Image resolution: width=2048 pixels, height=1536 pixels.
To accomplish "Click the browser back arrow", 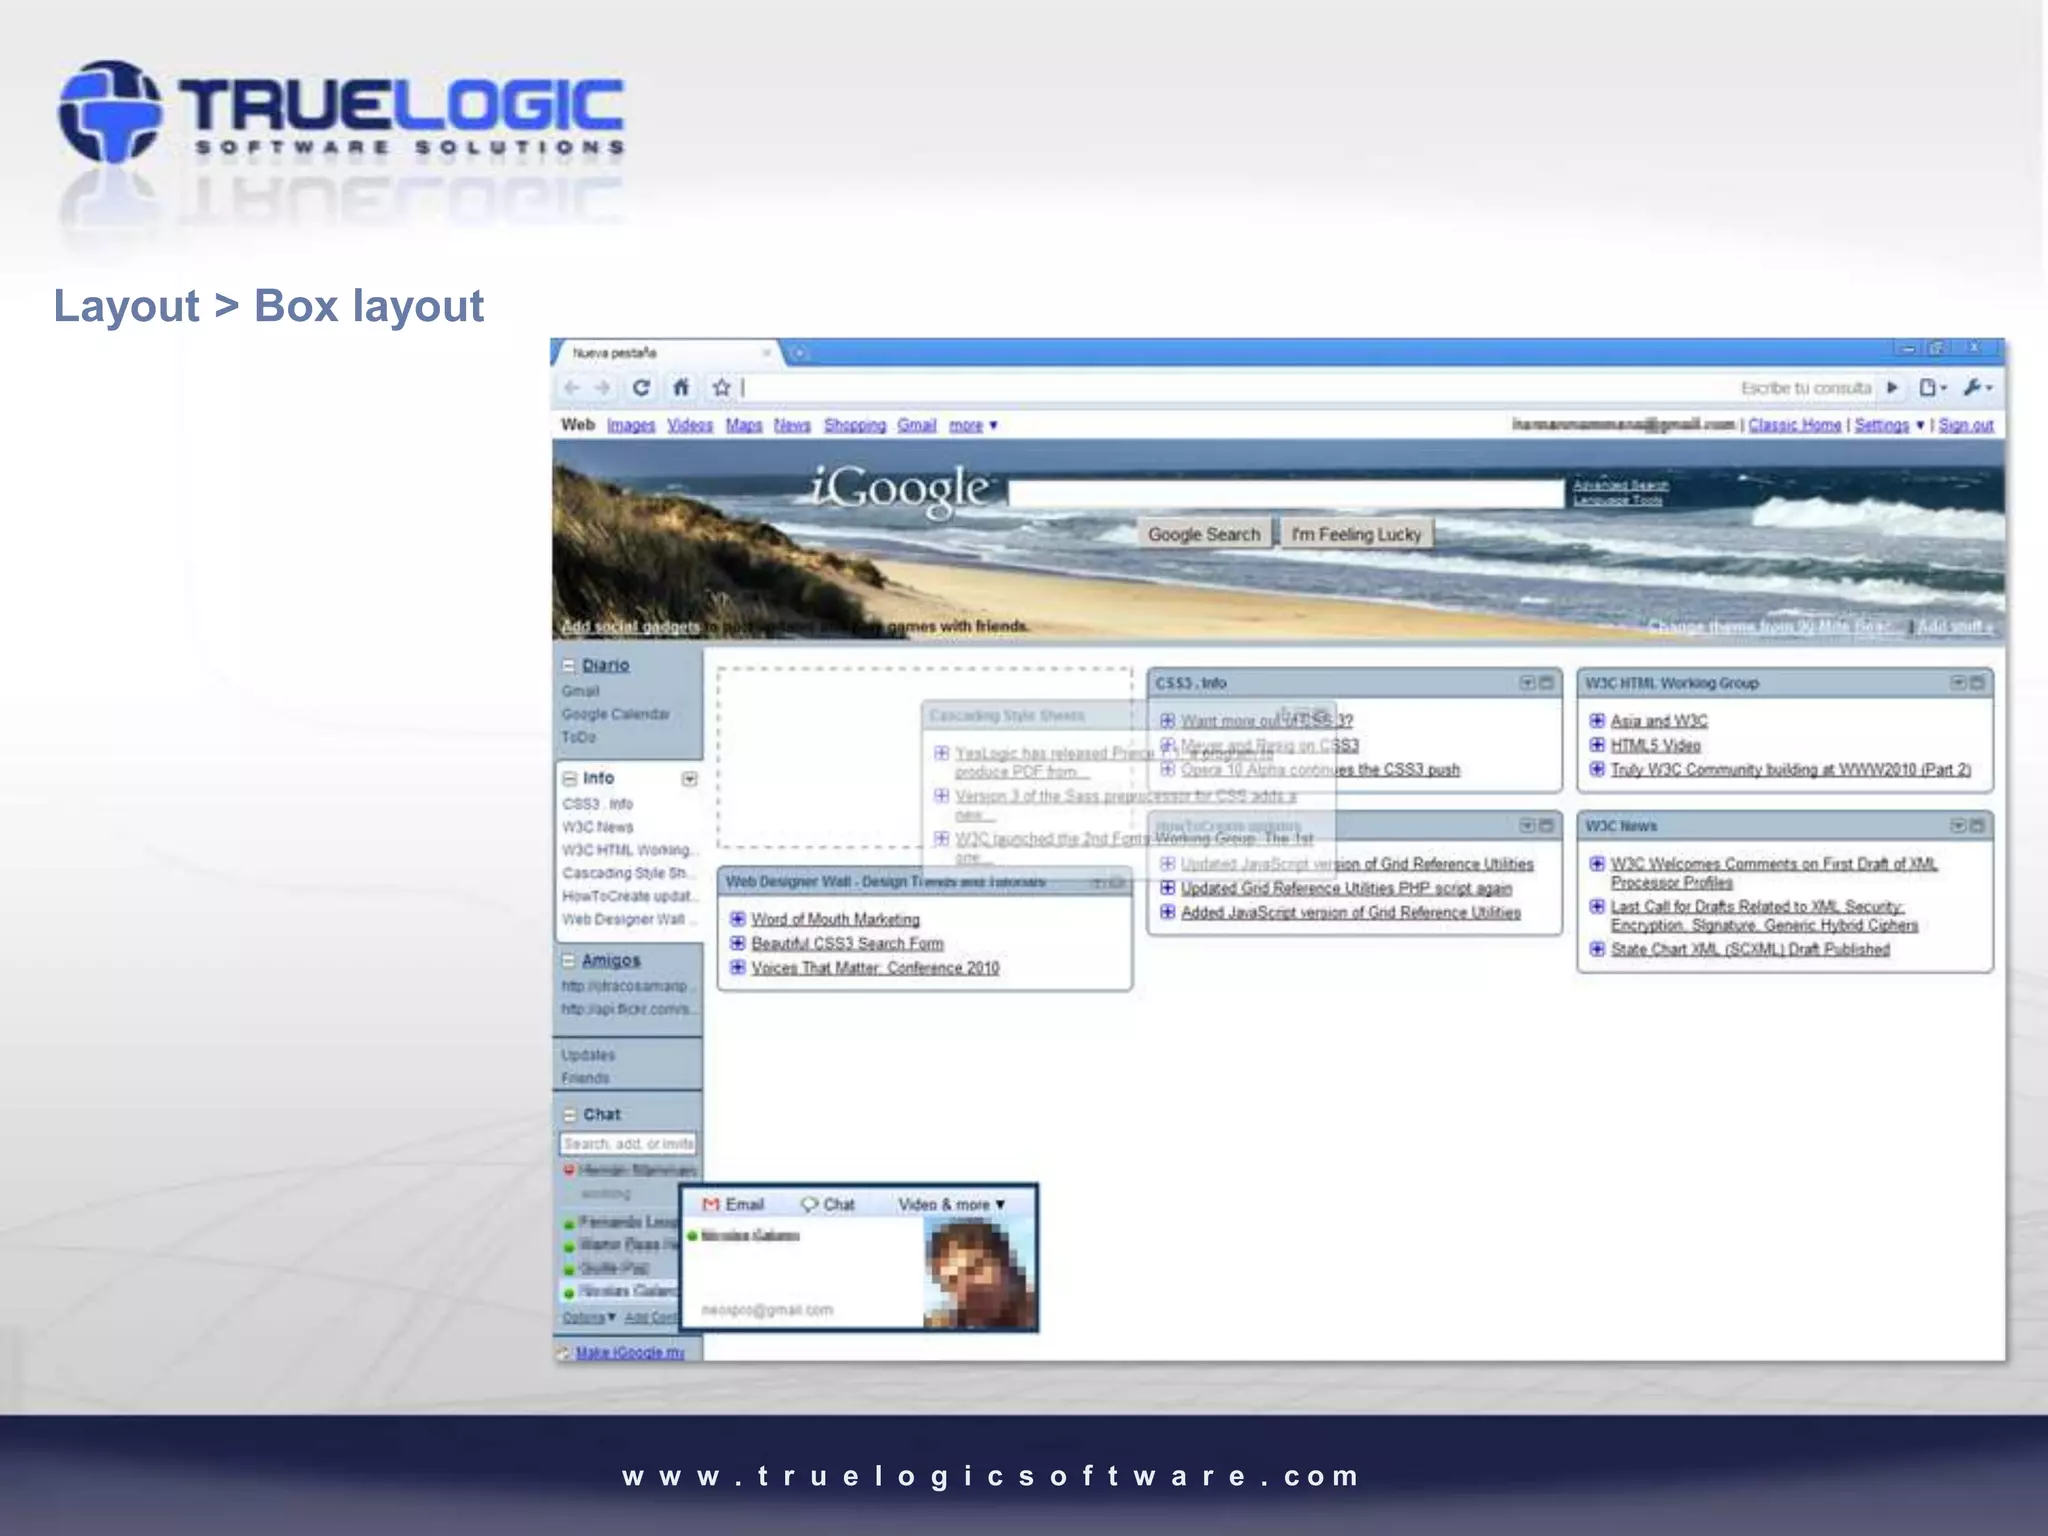I will click(x=571, y=388).
